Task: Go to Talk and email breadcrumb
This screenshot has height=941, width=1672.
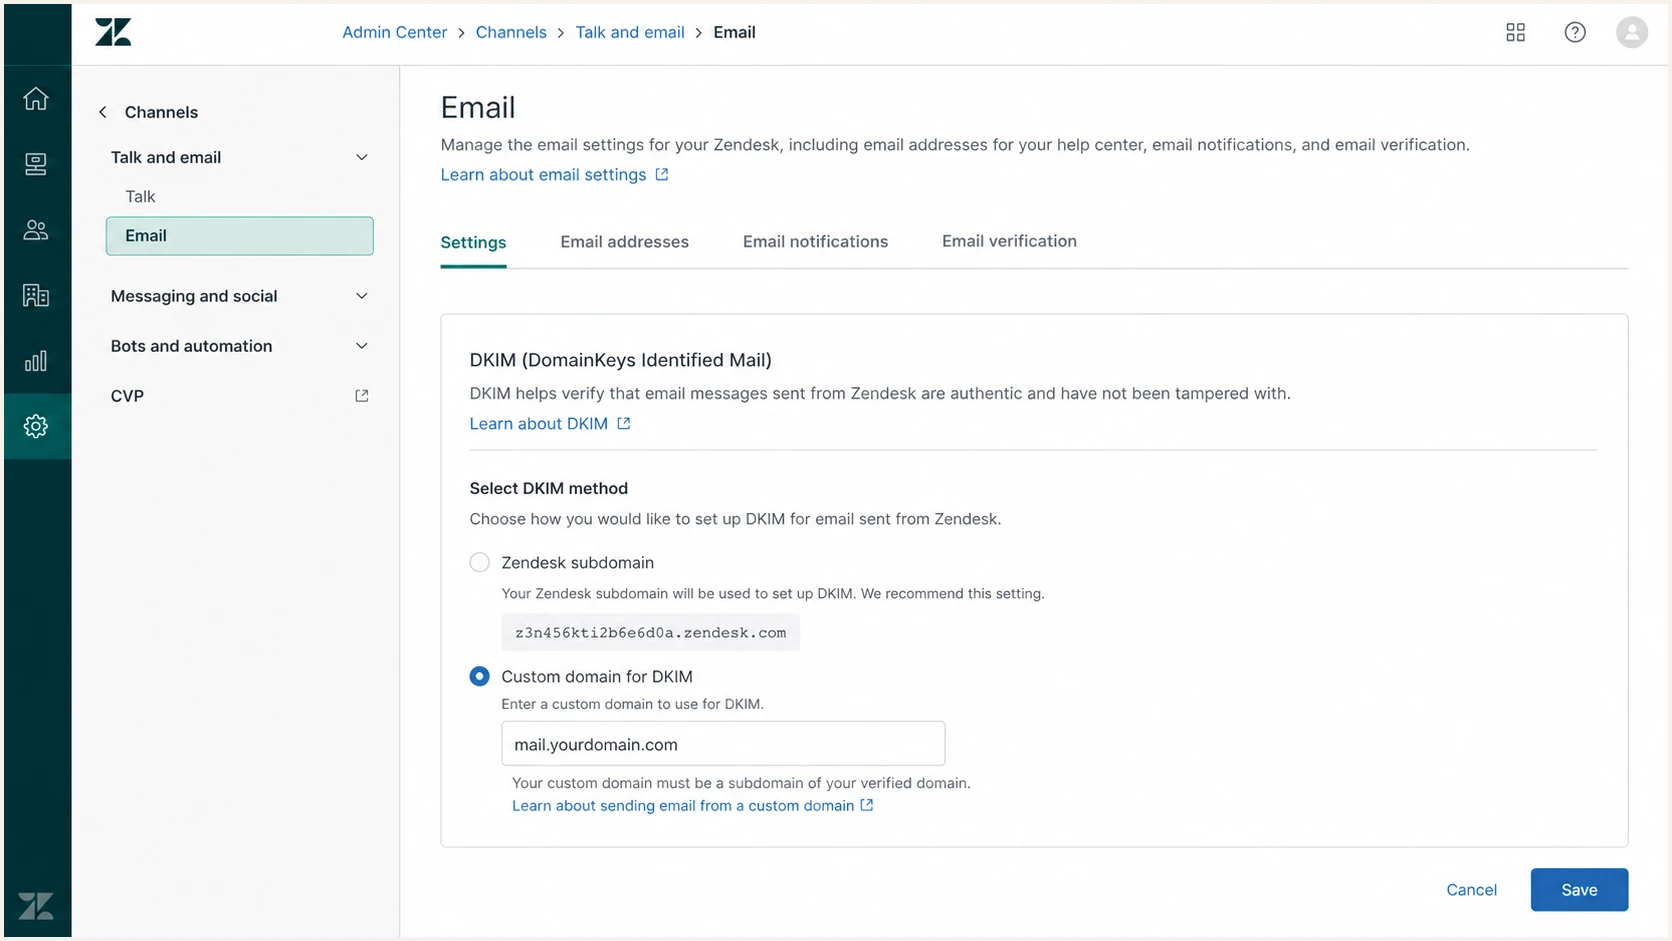Action: coord(630,32)
